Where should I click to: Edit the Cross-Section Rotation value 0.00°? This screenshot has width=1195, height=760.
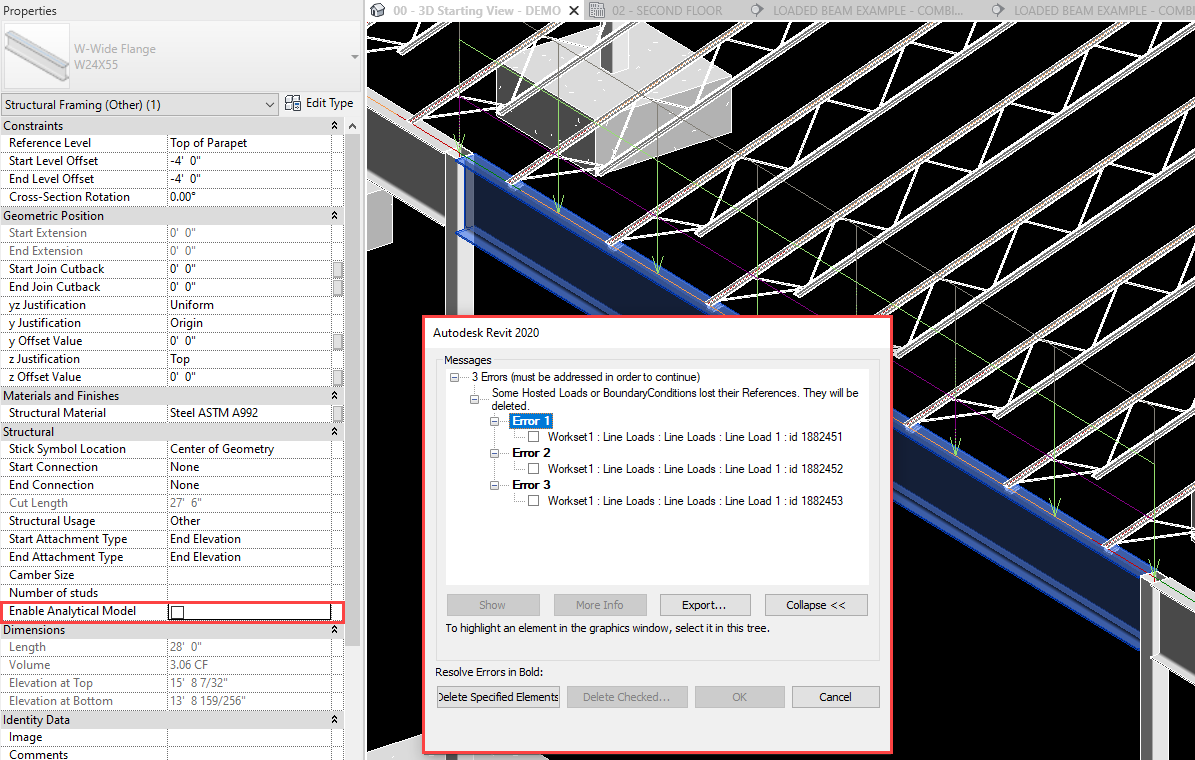[249, 197]
